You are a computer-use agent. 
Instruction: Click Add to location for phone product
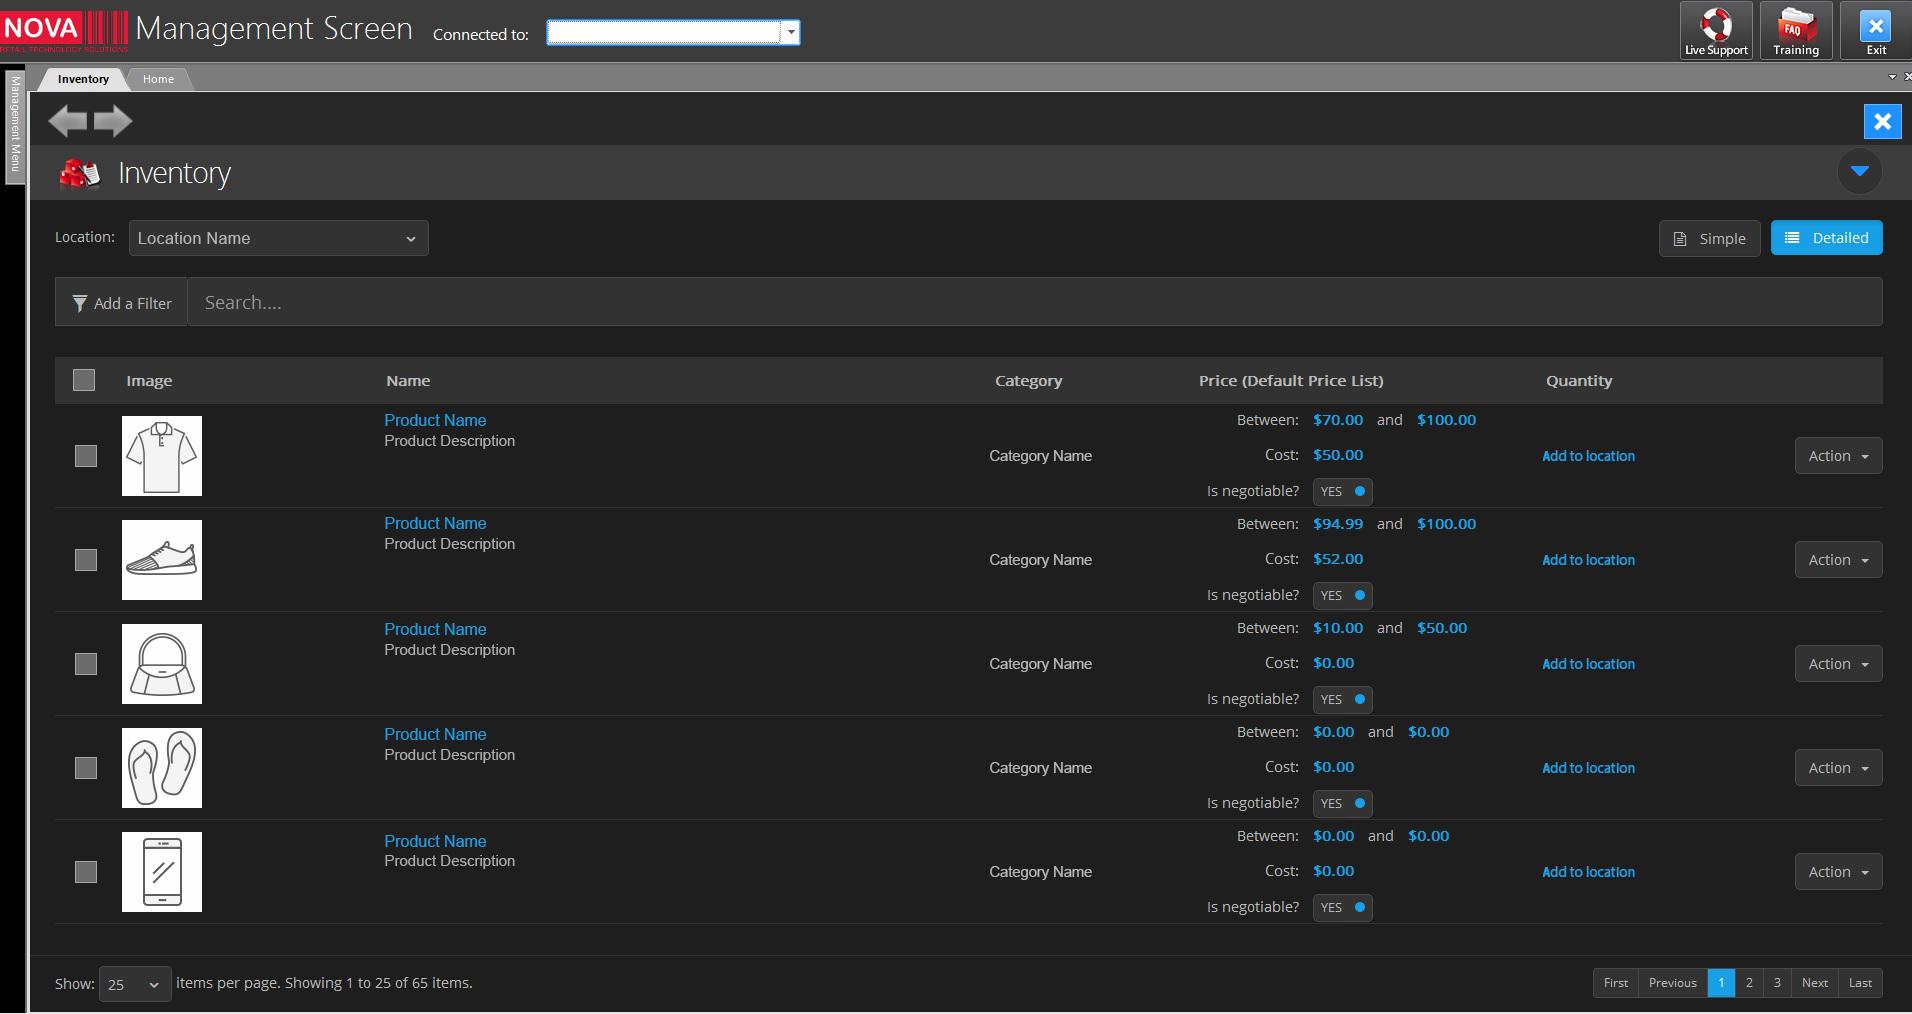1588,872
